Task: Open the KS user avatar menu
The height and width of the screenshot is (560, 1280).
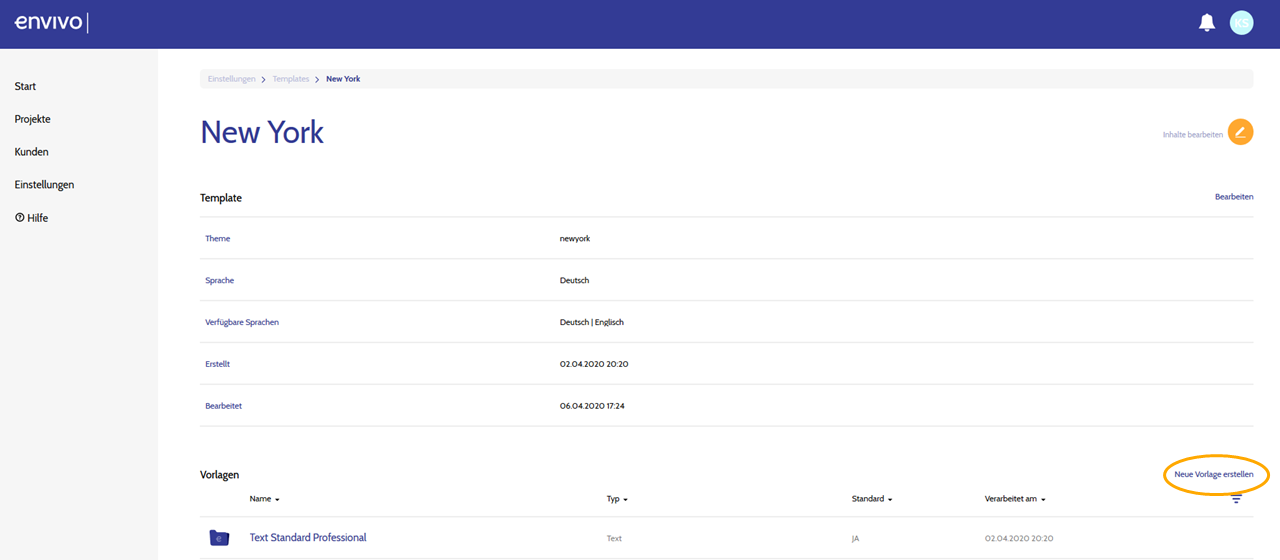Action: pyautogui.click(x=1241, y=23)
